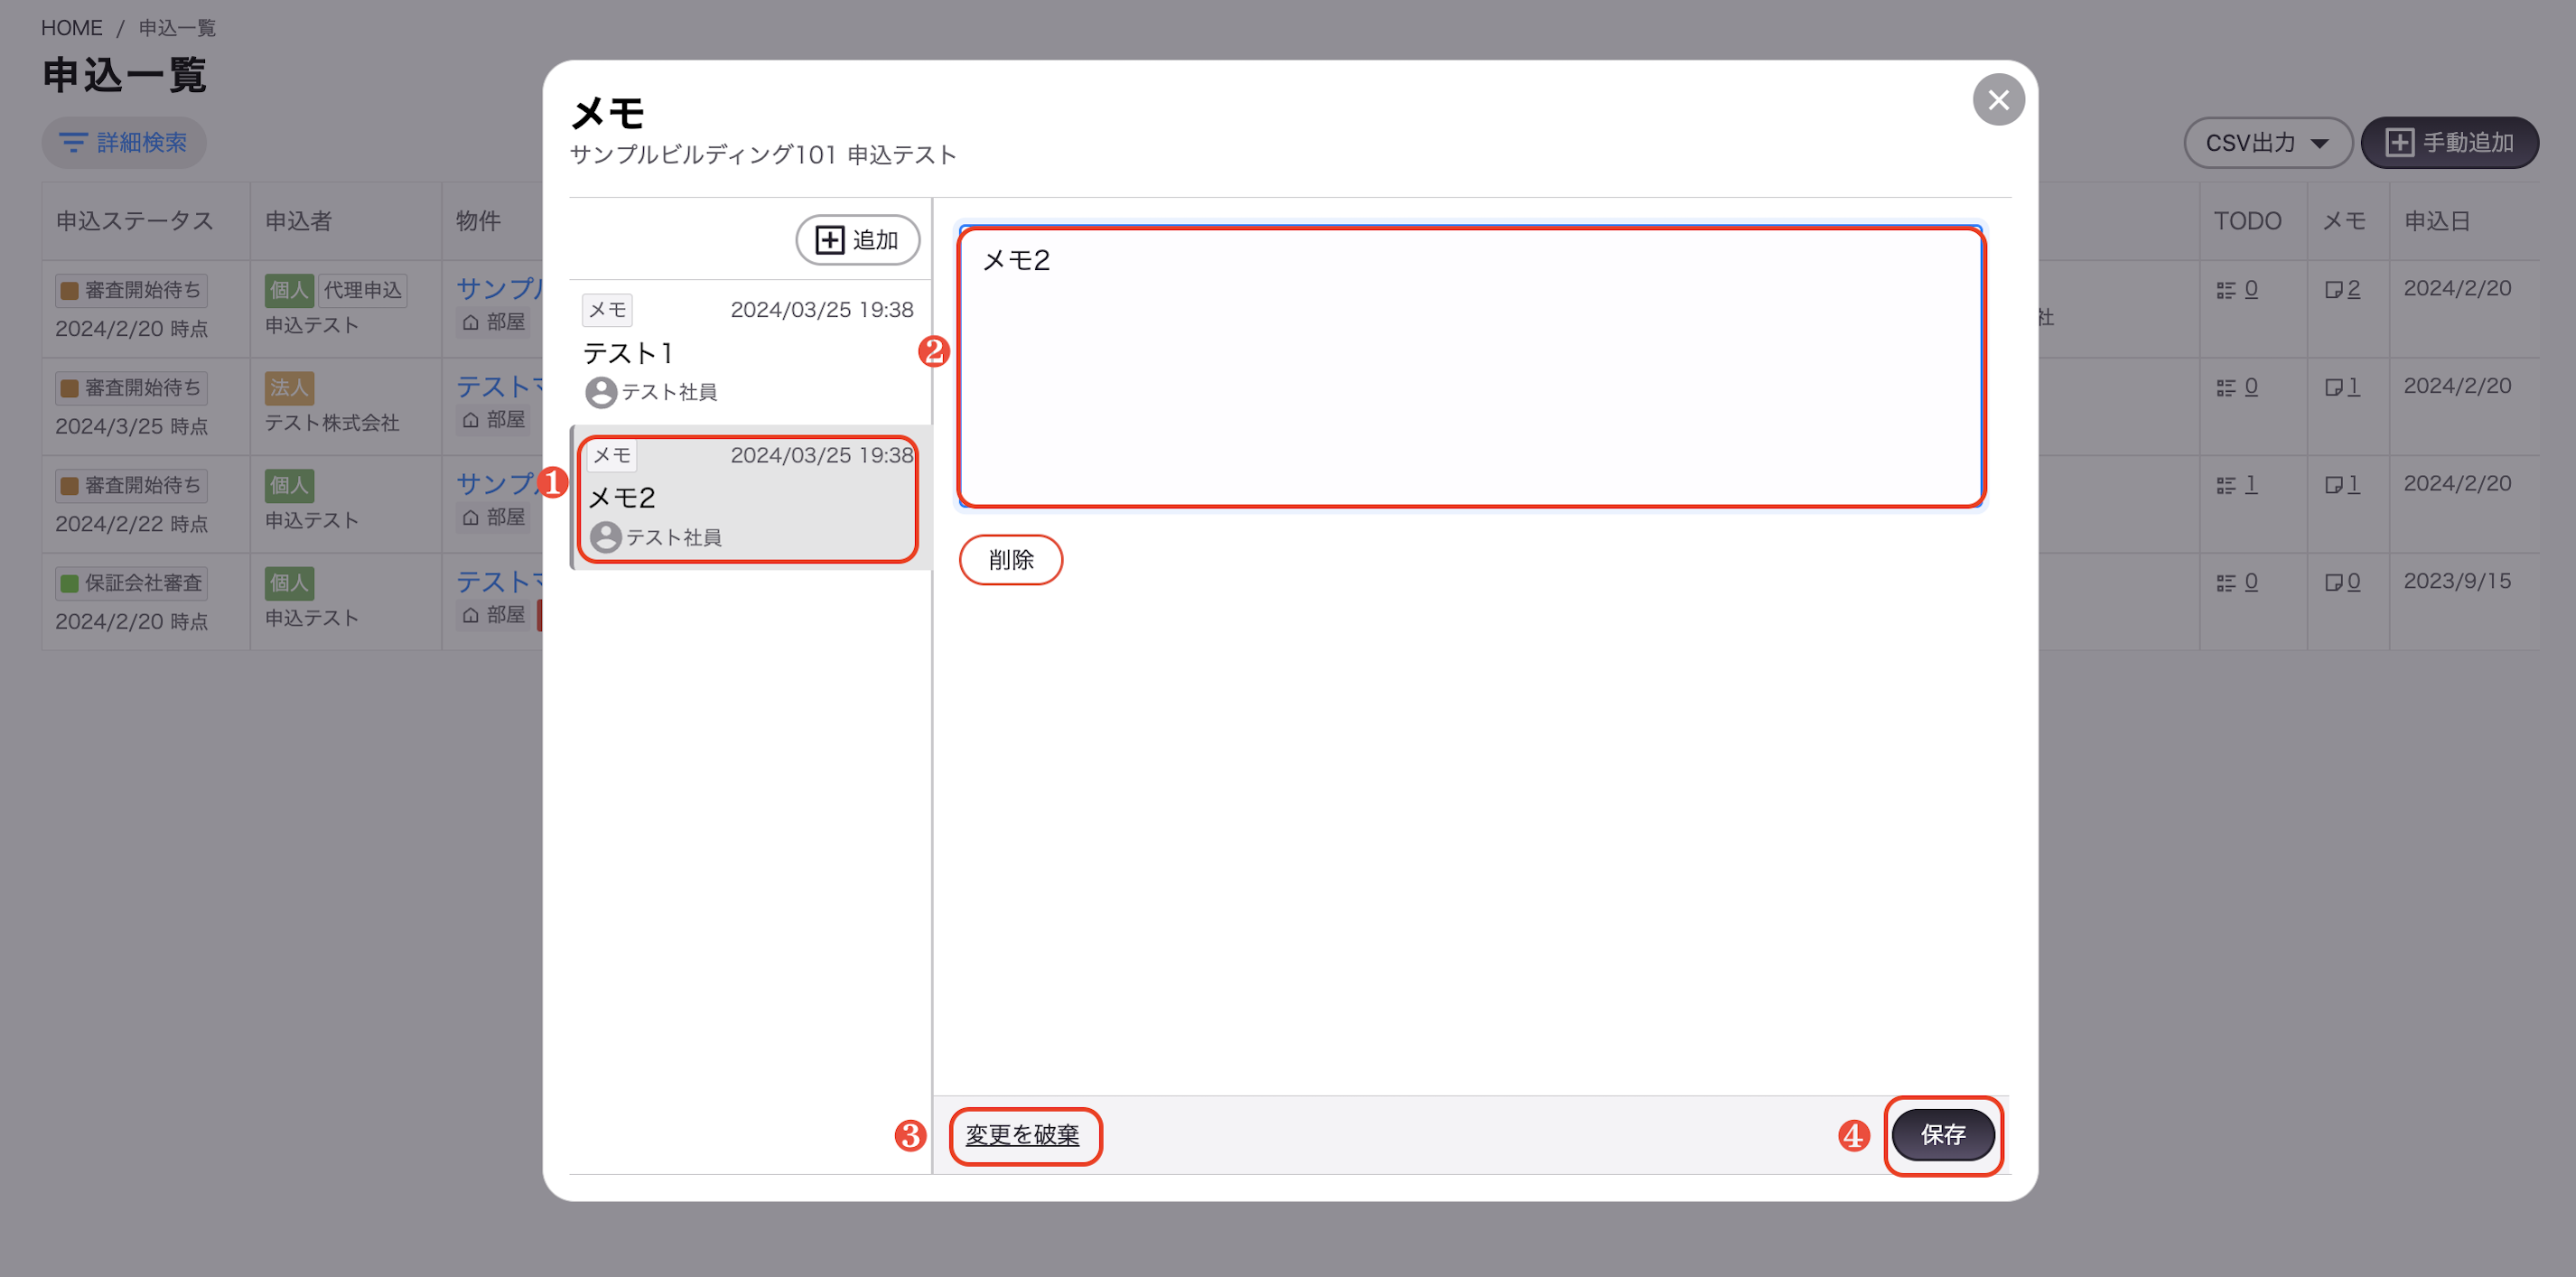Close the メモ dialog
Image resolution: width=2576 pixels, height=1277 pixels.
(1997, 100)
